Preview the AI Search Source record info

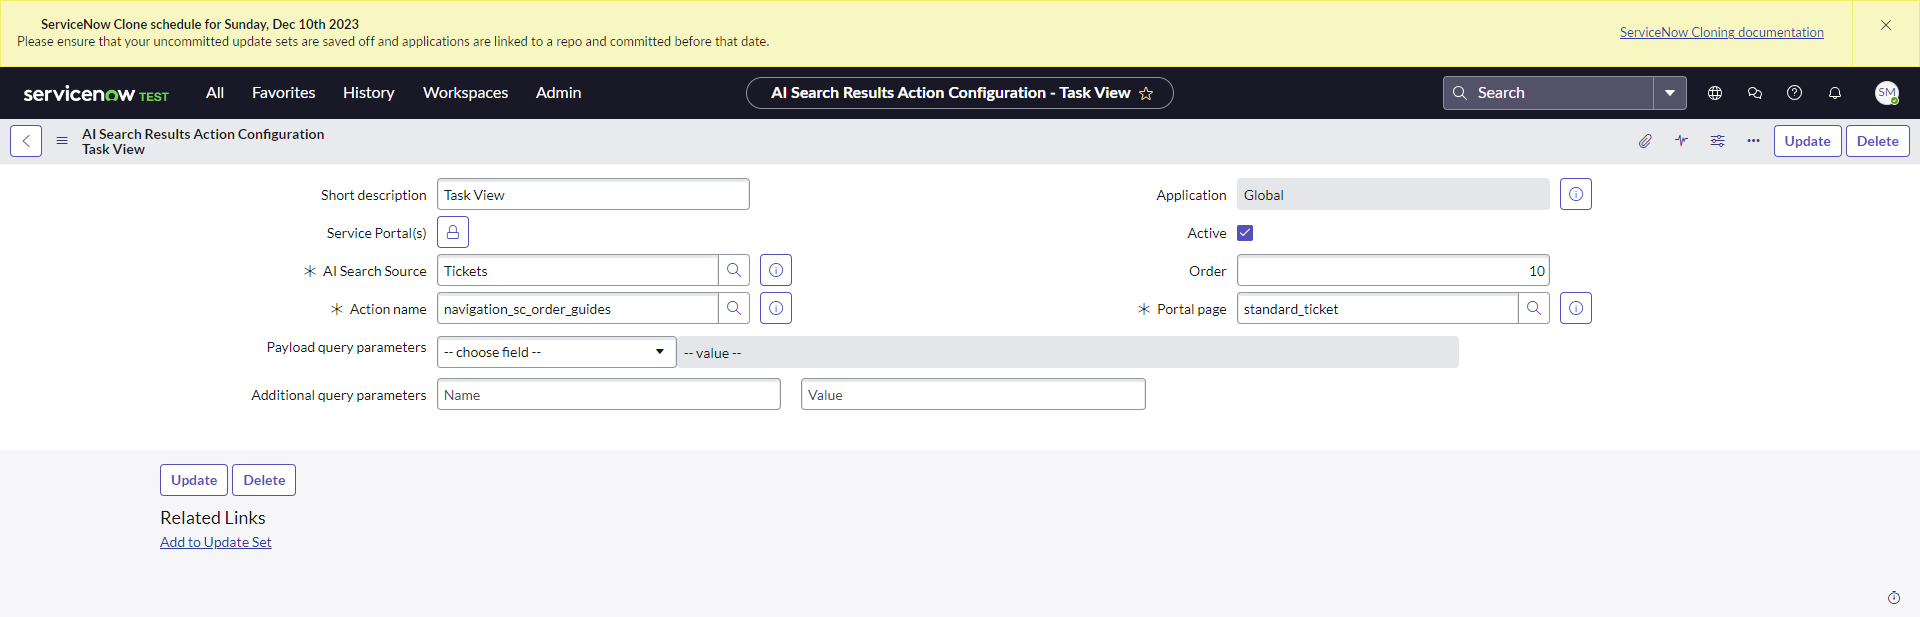click(x=776, y=270)
